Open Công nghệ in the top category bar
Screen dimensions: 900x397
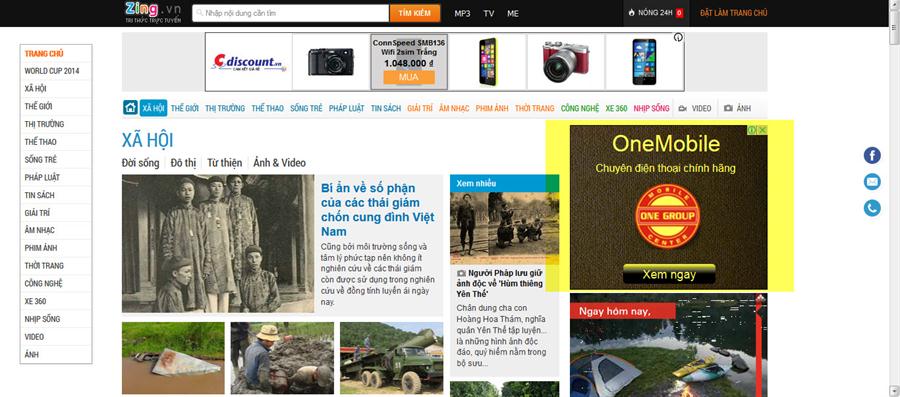point(580,108)
